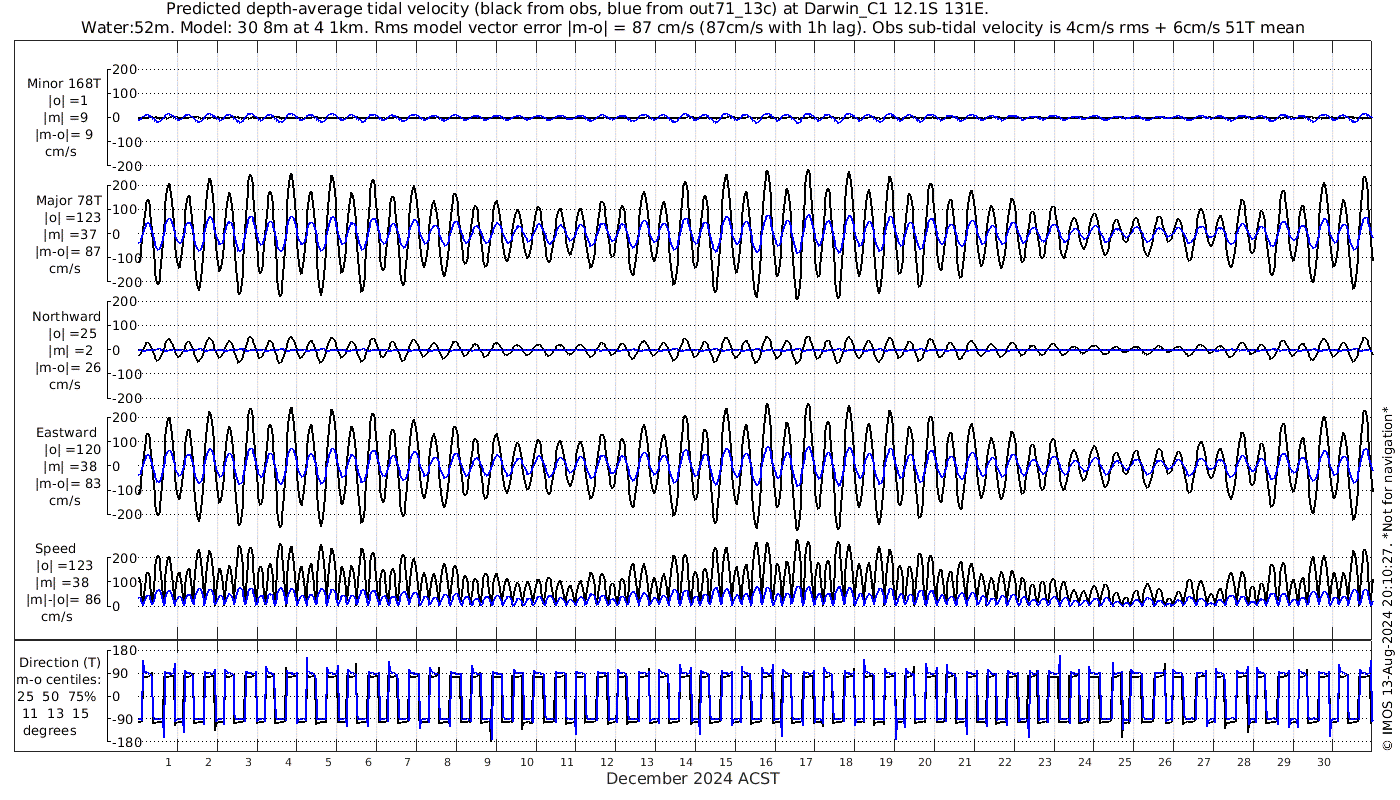
Task: Click day '23' on the date axis
Action: (1045, 762)
